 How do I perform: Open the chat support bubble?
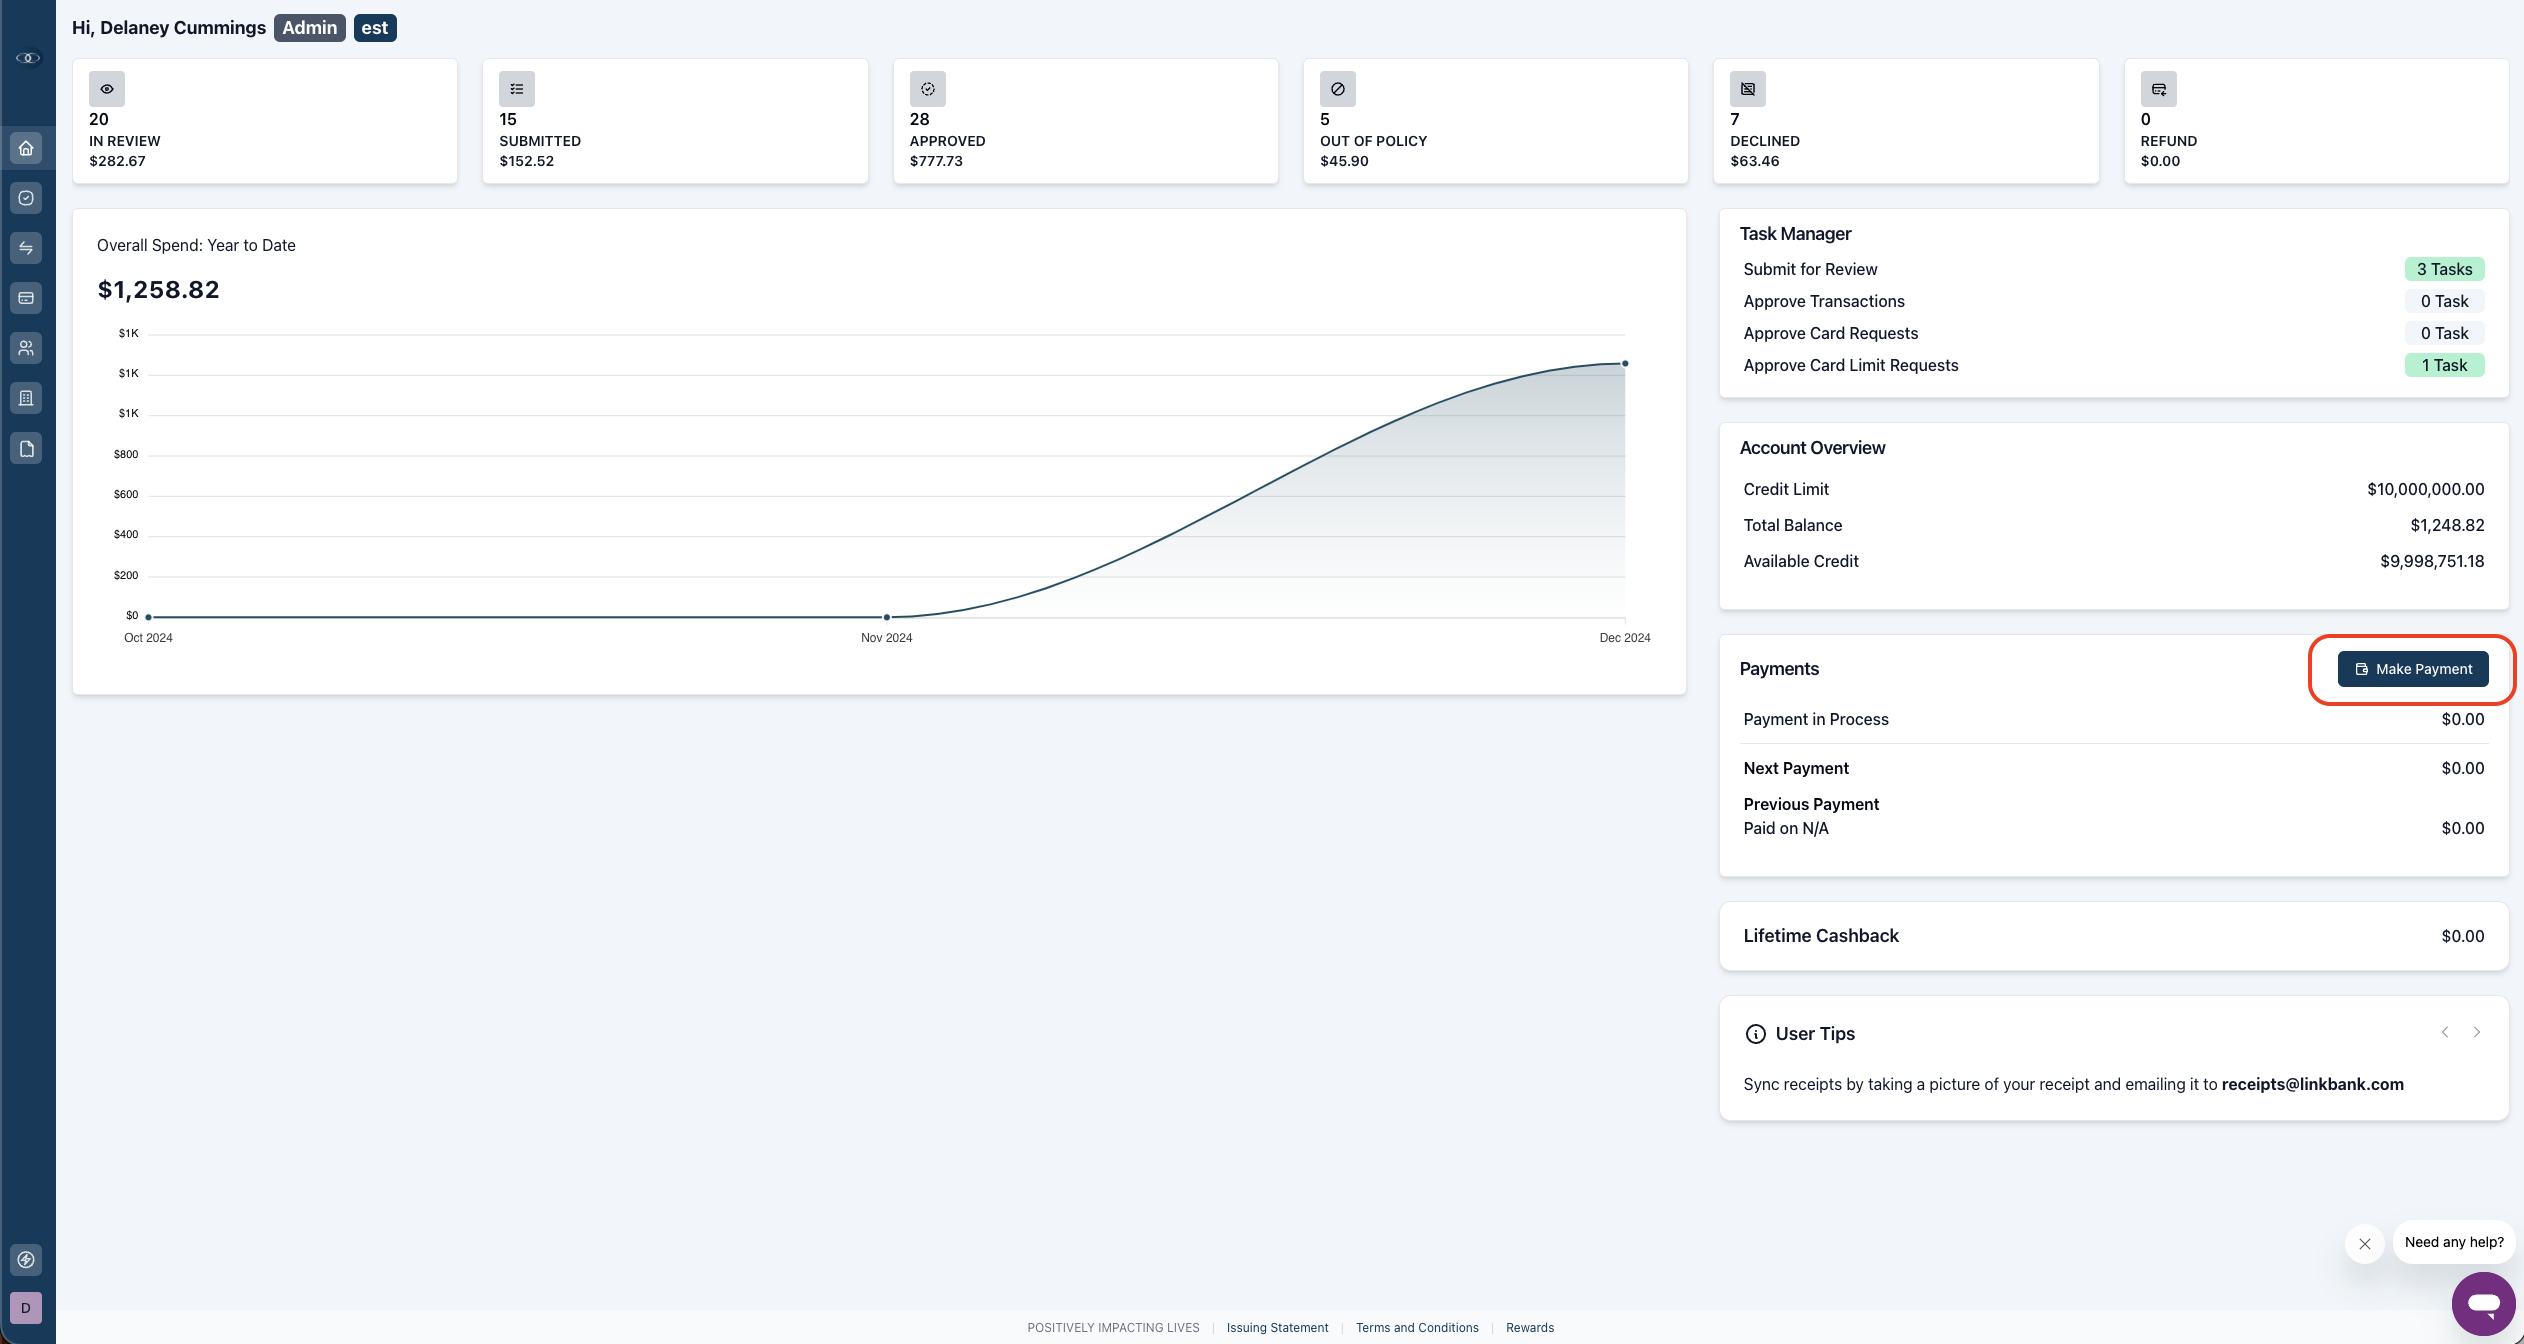pyautogui.click(x=2482, y=1303)
